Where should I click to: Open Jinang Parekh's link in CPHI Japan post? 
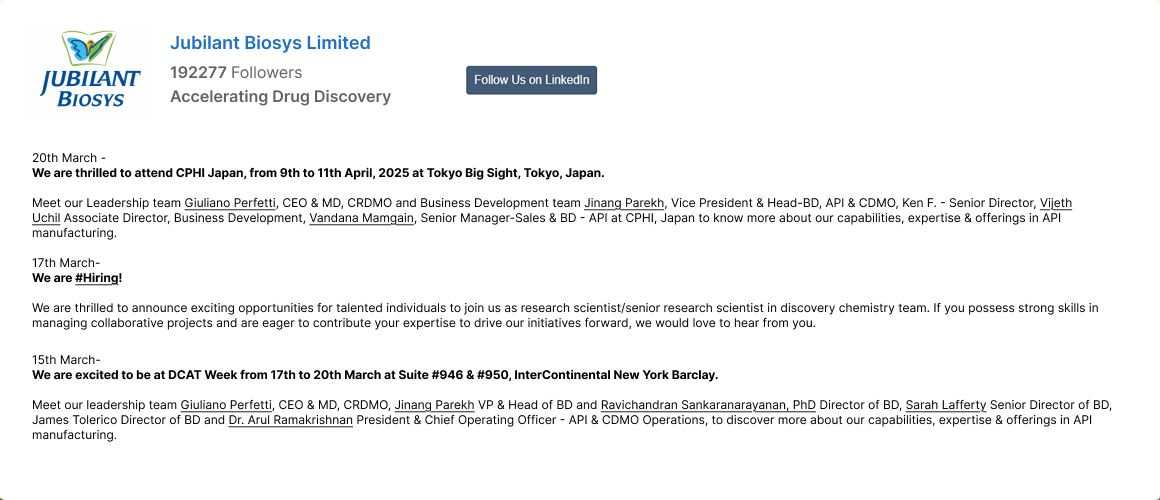624,203
